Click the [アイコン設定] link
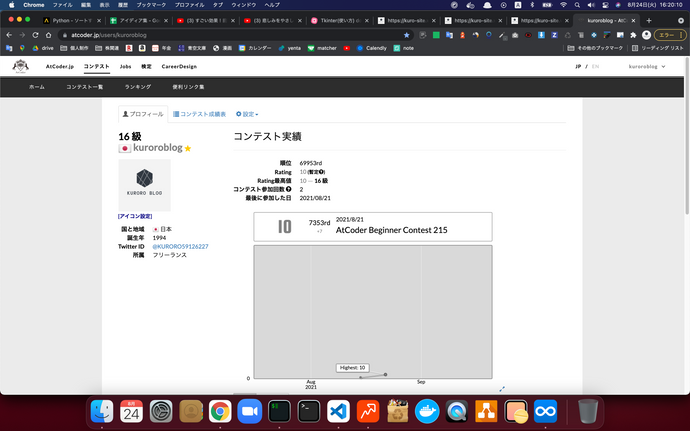 (x=135, y=216)
